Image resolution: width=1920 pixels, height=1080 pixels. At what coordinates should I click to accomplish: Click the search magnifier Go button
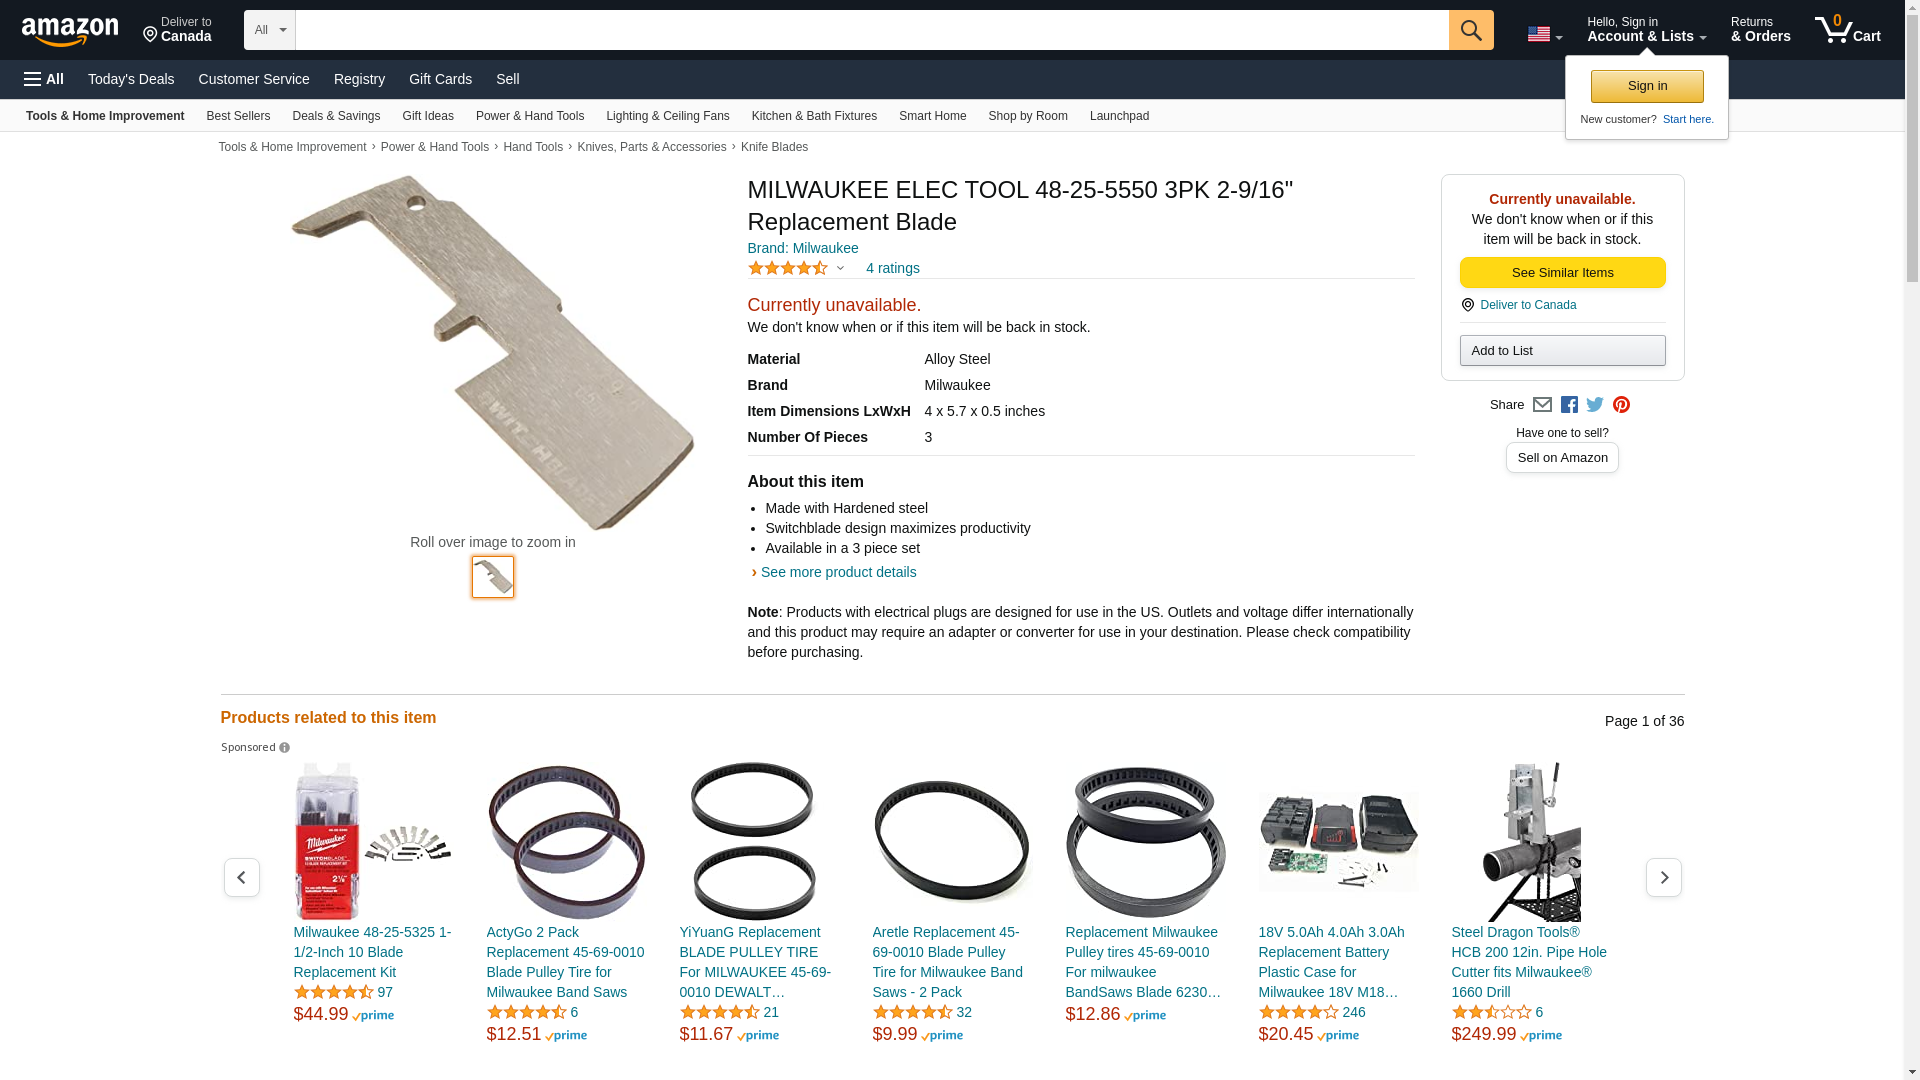click(1471, 30)
